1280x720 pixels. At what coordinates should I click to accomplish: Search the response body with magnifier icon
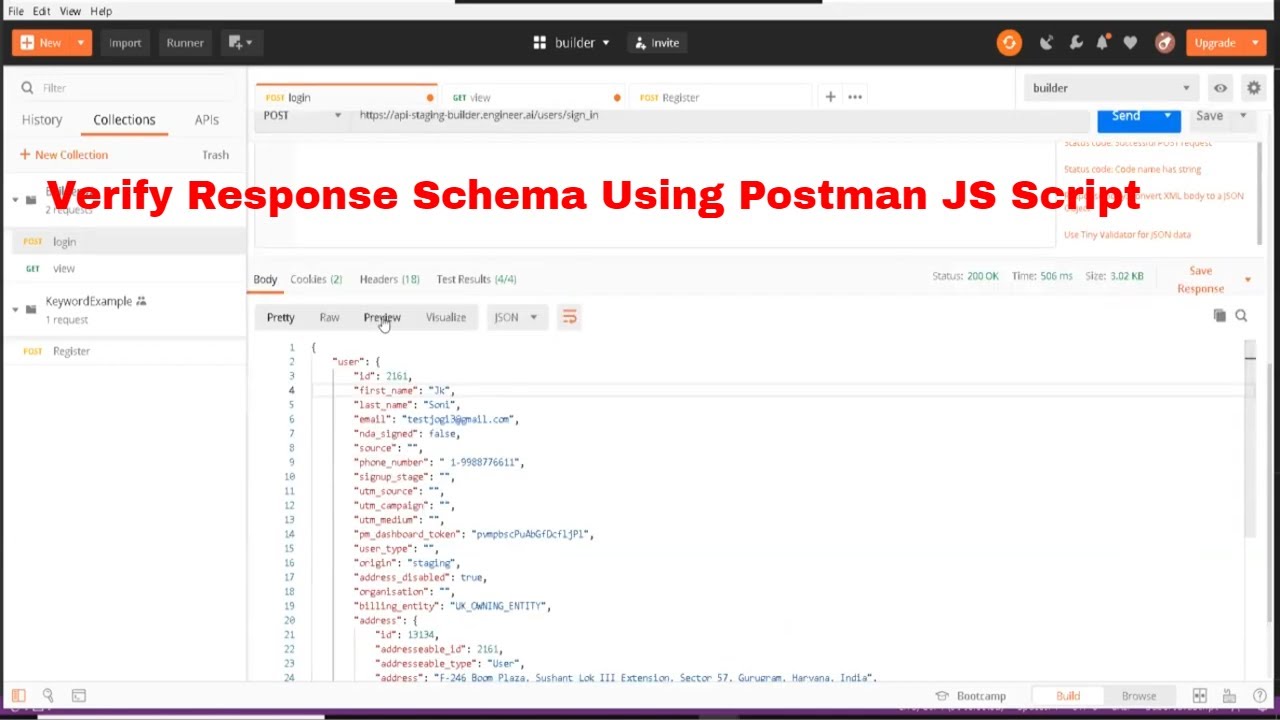(x=1241, y=316)
